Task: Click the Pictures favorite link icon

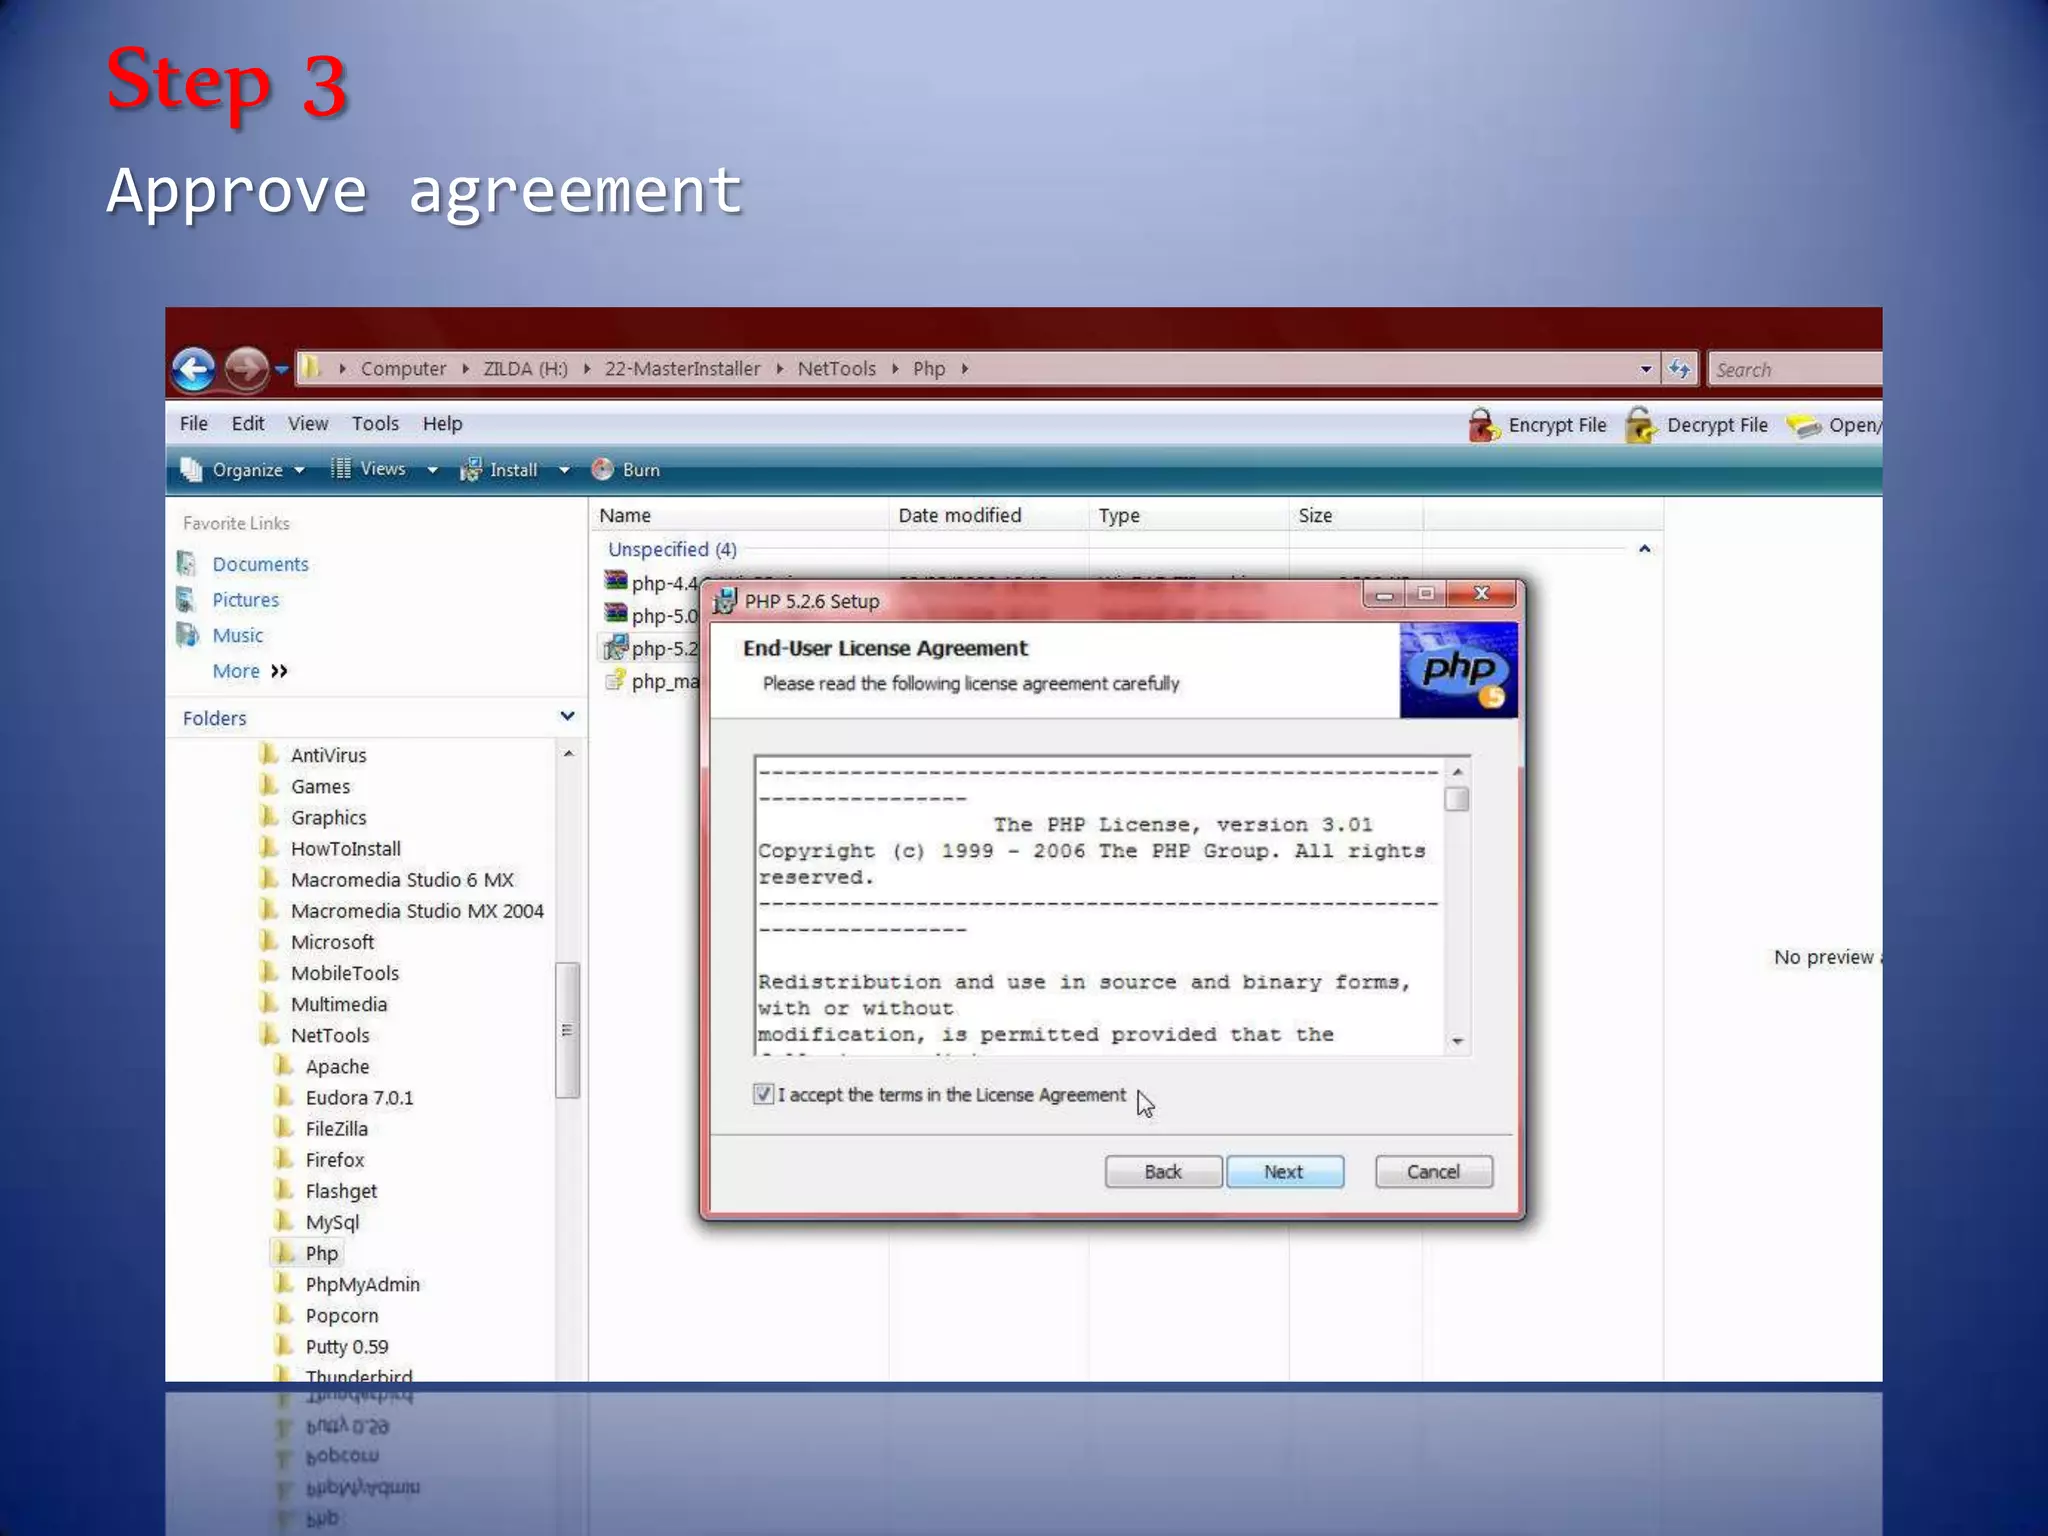Action: (x=187, y=599)
